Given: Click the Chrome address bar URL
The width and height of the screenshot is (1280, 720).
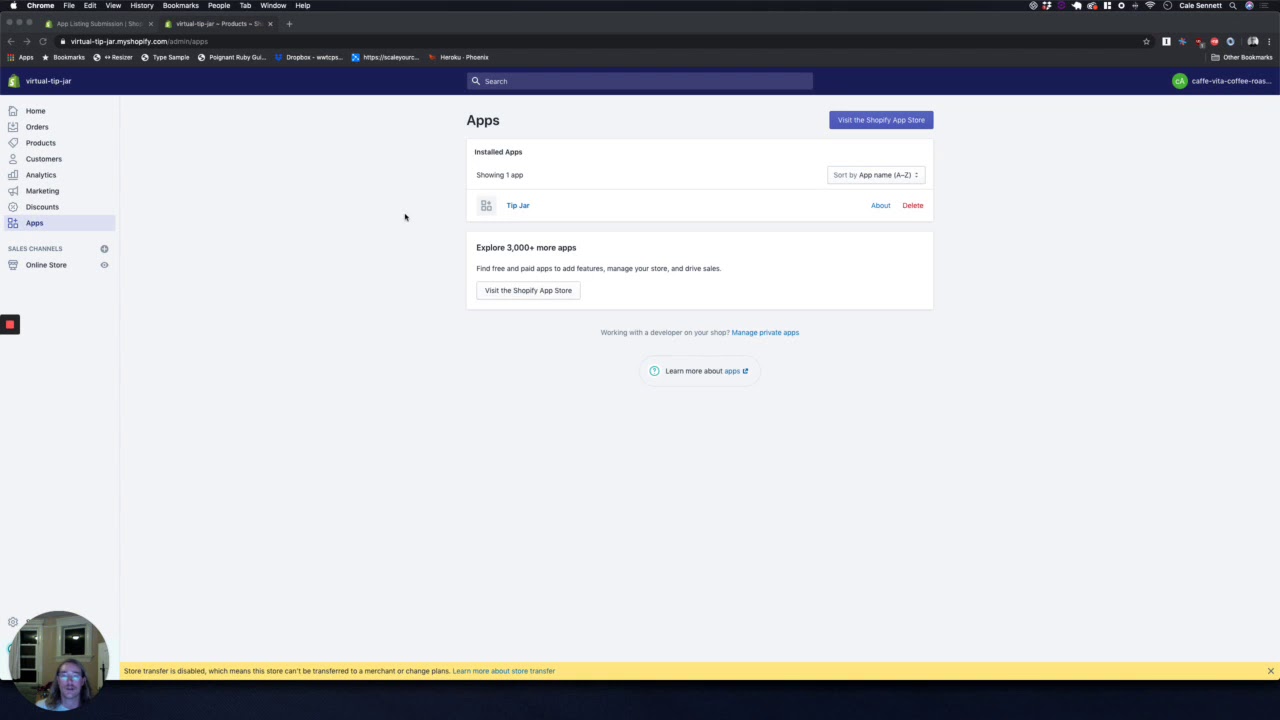Looking at the screenshot, I should [x=139, y=41].
